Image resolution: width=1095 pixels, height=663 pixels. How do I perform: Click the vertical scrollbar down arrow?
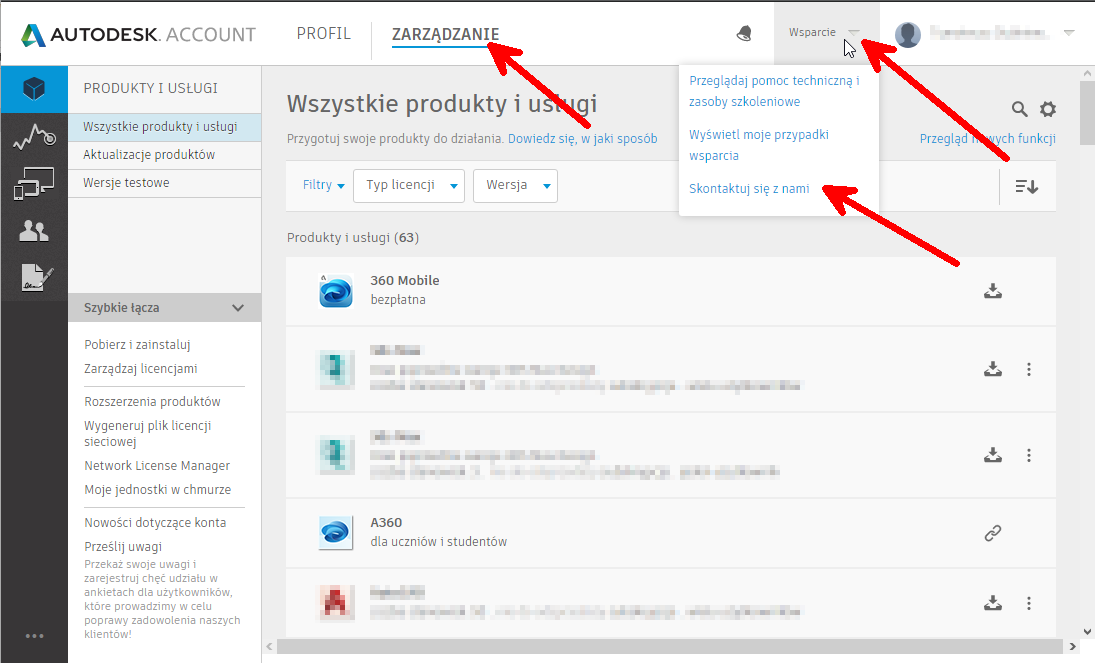pos(1087,631)
